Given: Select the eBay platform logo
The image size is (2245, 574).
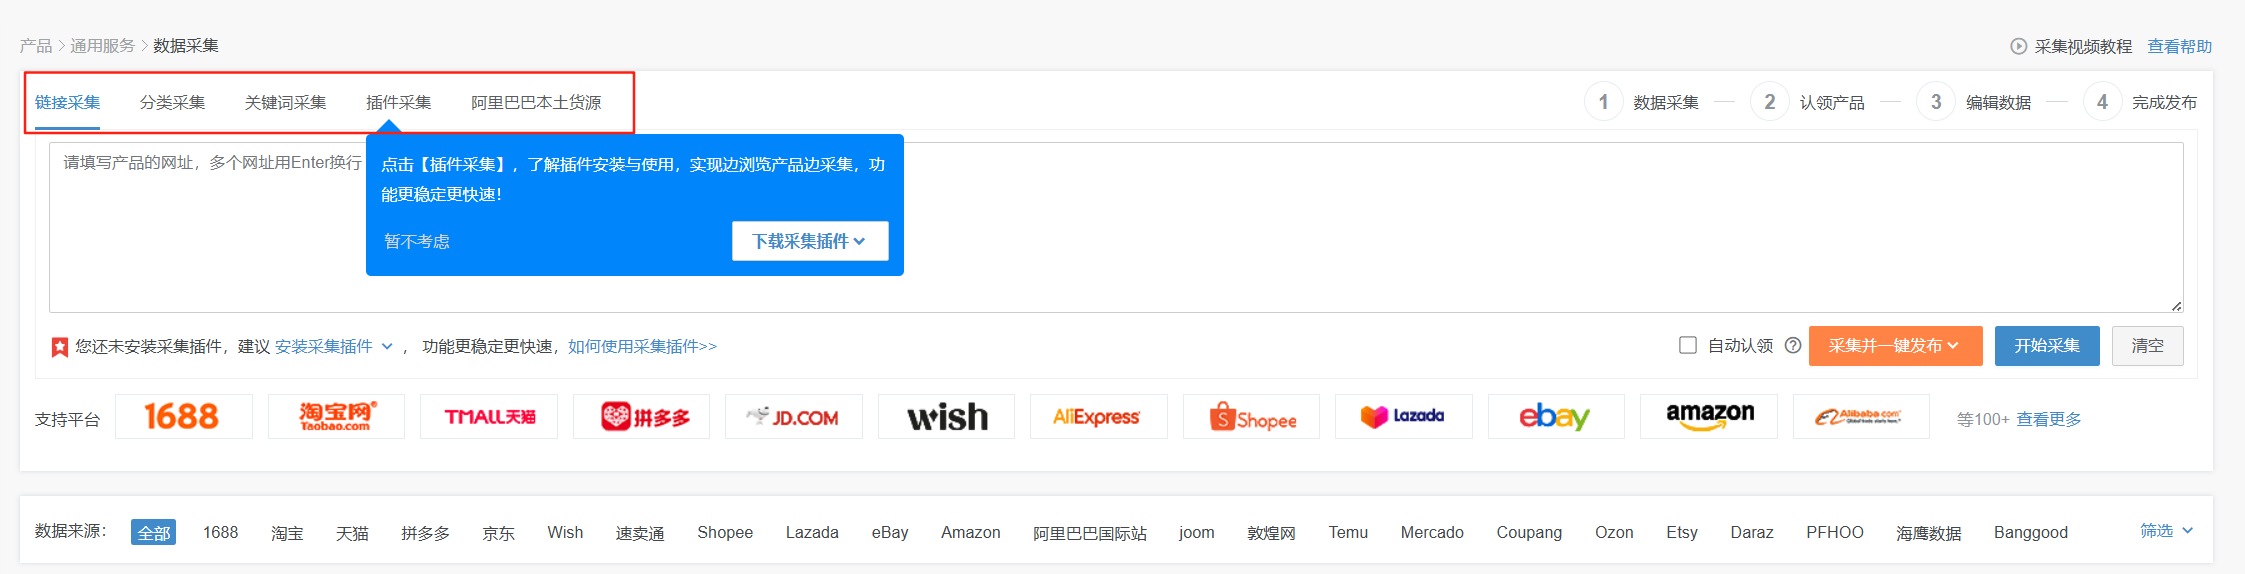Looking at the screenshot, I should (1556, 416).
